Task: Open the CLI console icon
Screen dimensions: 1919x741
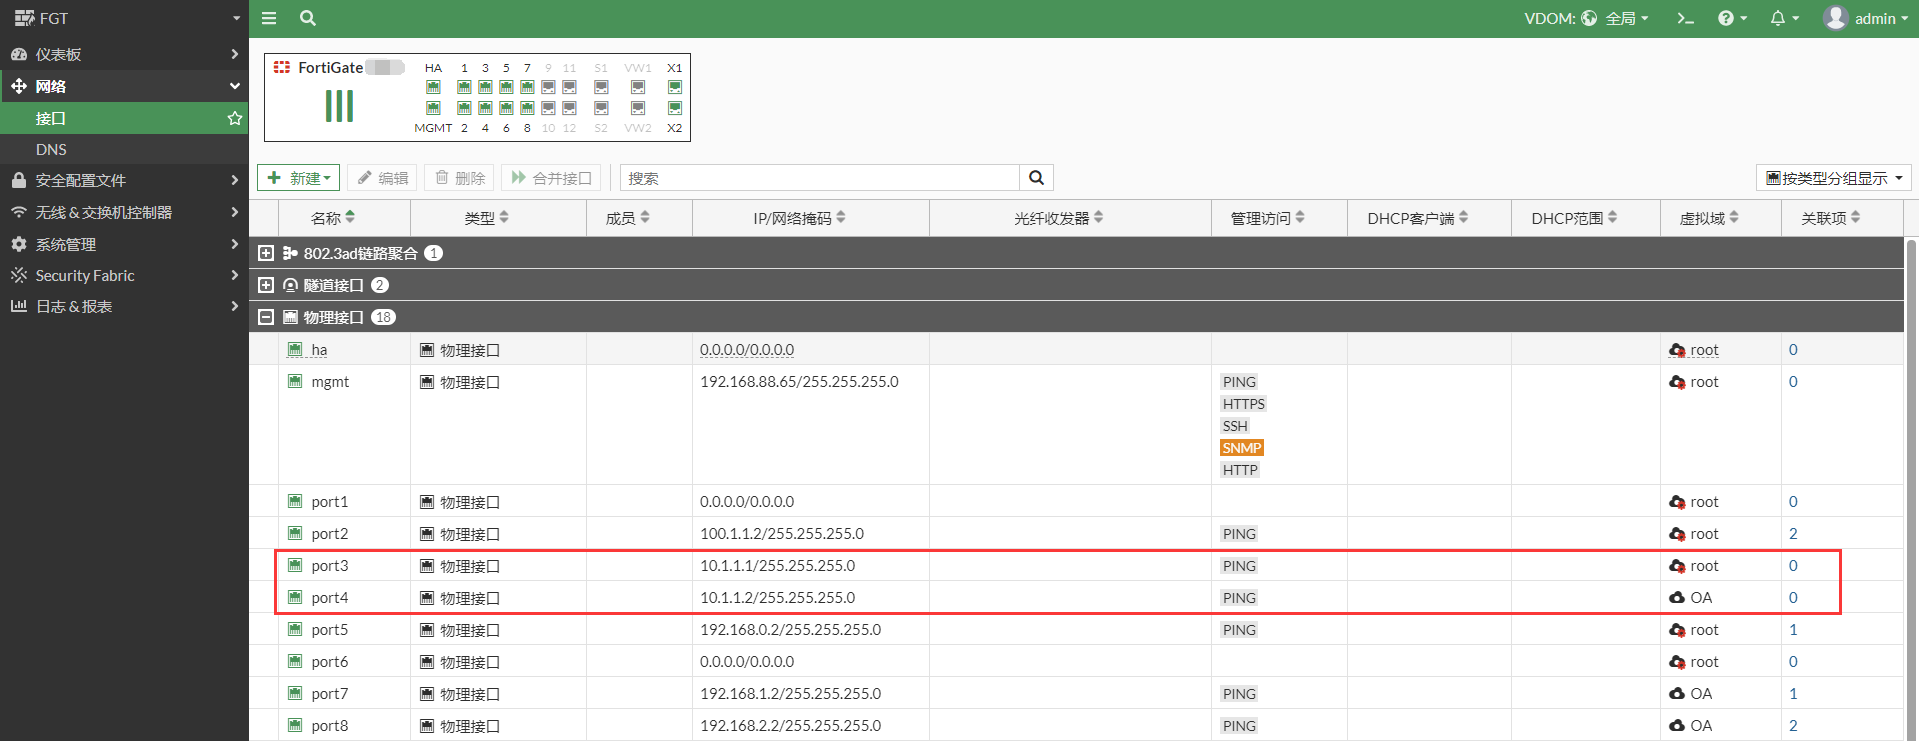Action: pos(1685,18)
